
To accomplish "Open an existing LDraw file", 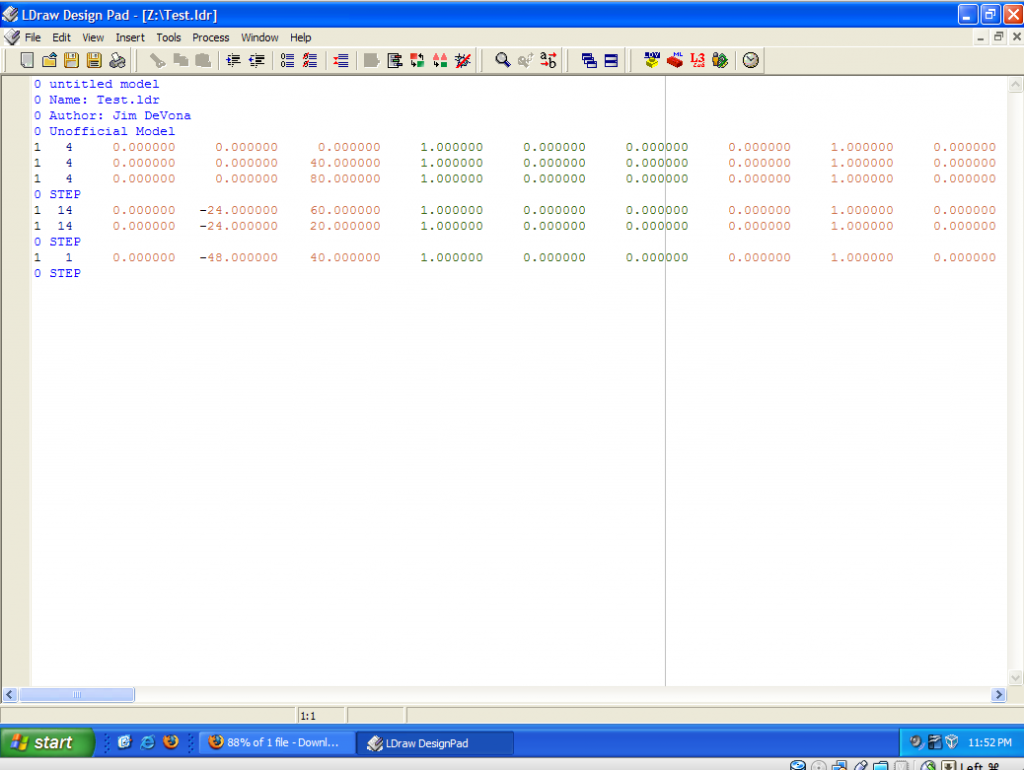I will pos(48,60).
